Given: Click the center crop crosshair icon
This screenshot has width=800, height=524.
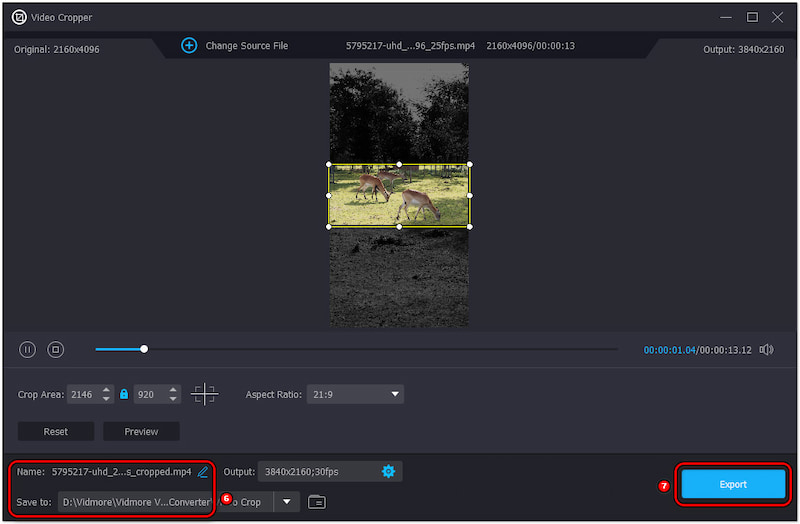Looking at the screenshot, I should 205,394.
